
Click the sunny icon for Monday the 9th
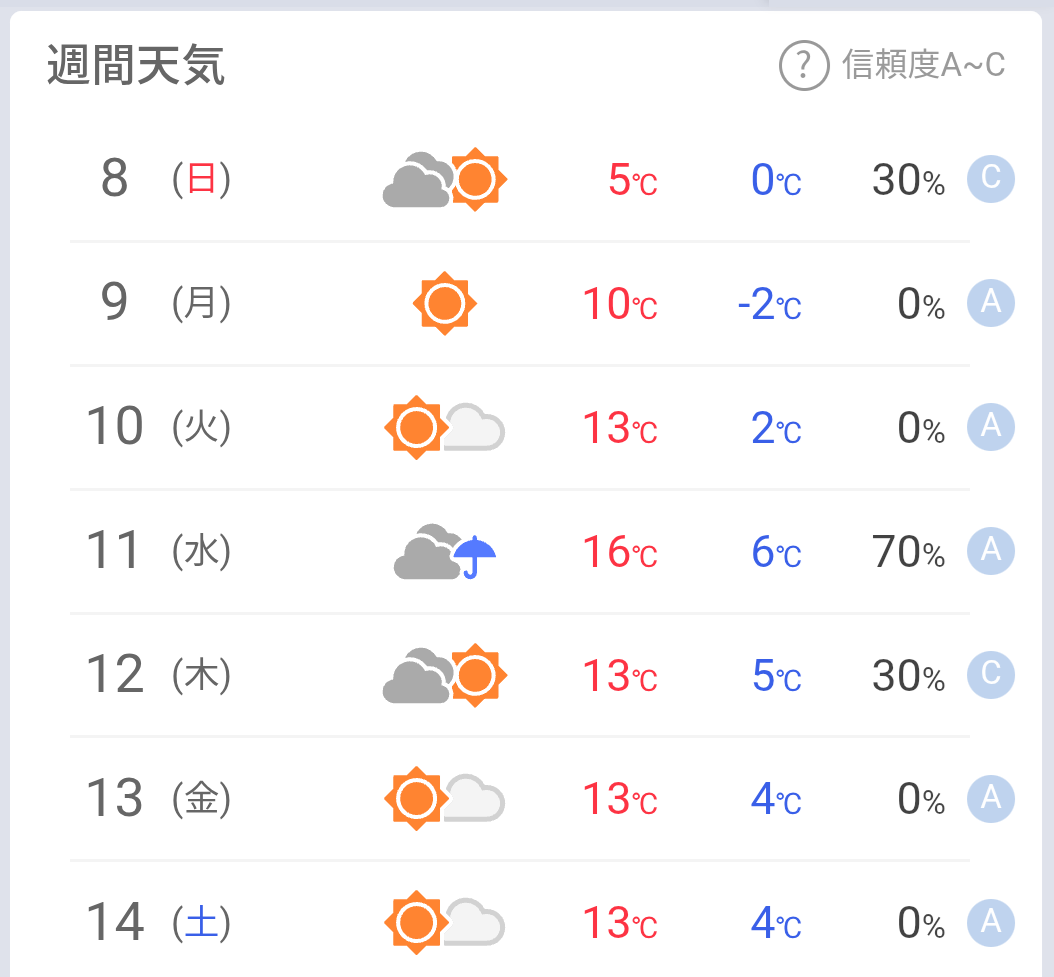(445, 303)
